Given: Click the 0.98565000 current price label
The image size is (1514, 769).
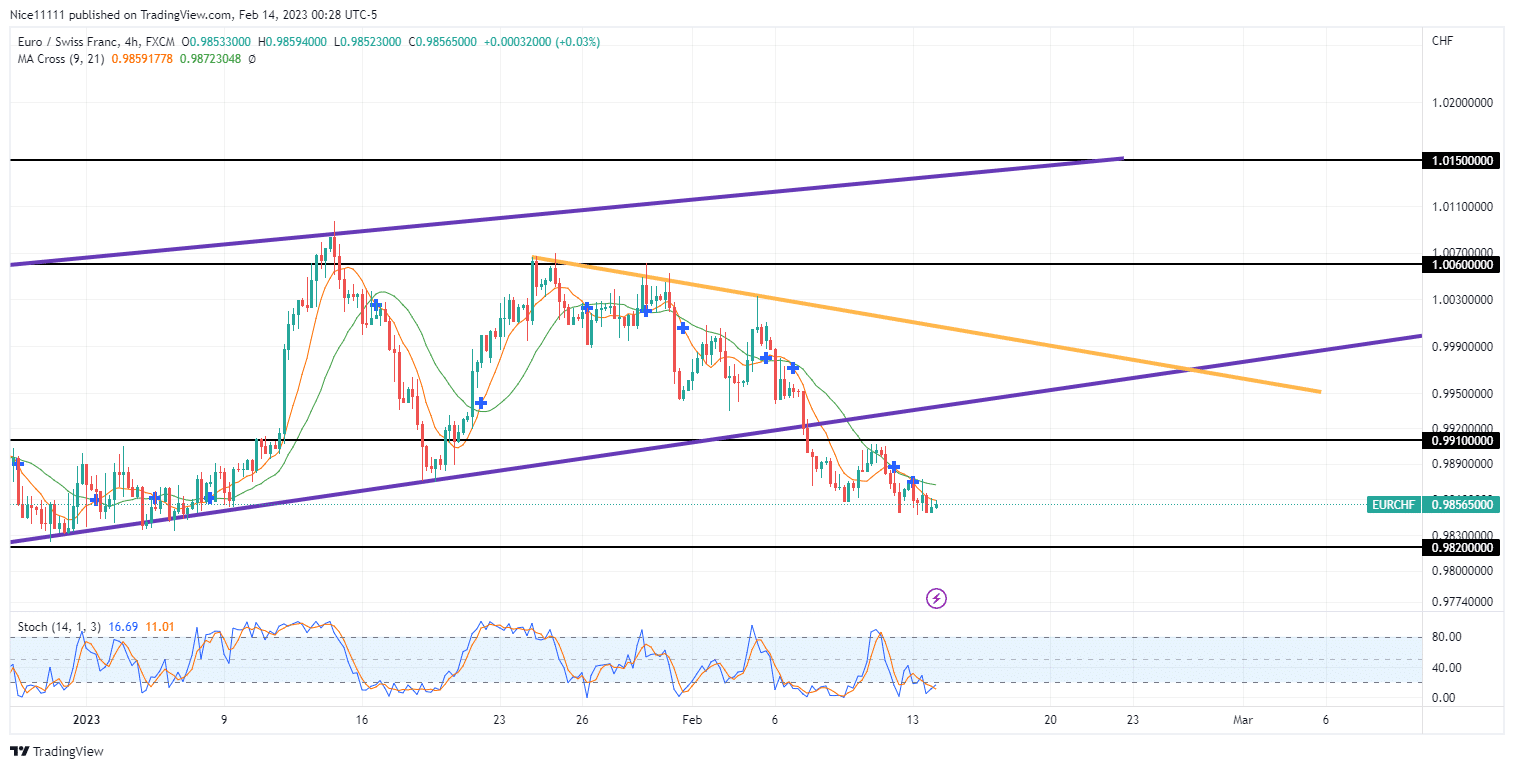Looking at the screenshot, I should (1461, 505).
